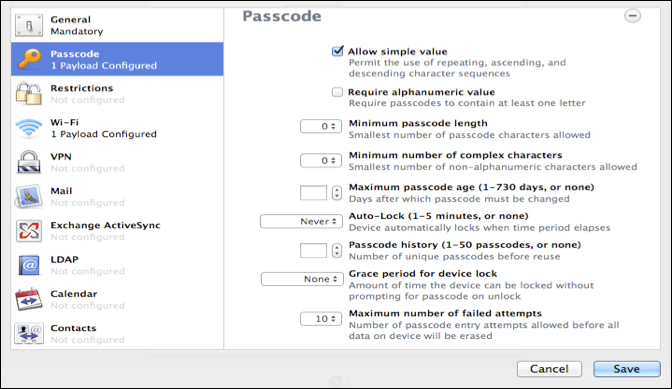Open the Calendar payload icon
This screenshot has width=672, height=389.
click(29, 299)
